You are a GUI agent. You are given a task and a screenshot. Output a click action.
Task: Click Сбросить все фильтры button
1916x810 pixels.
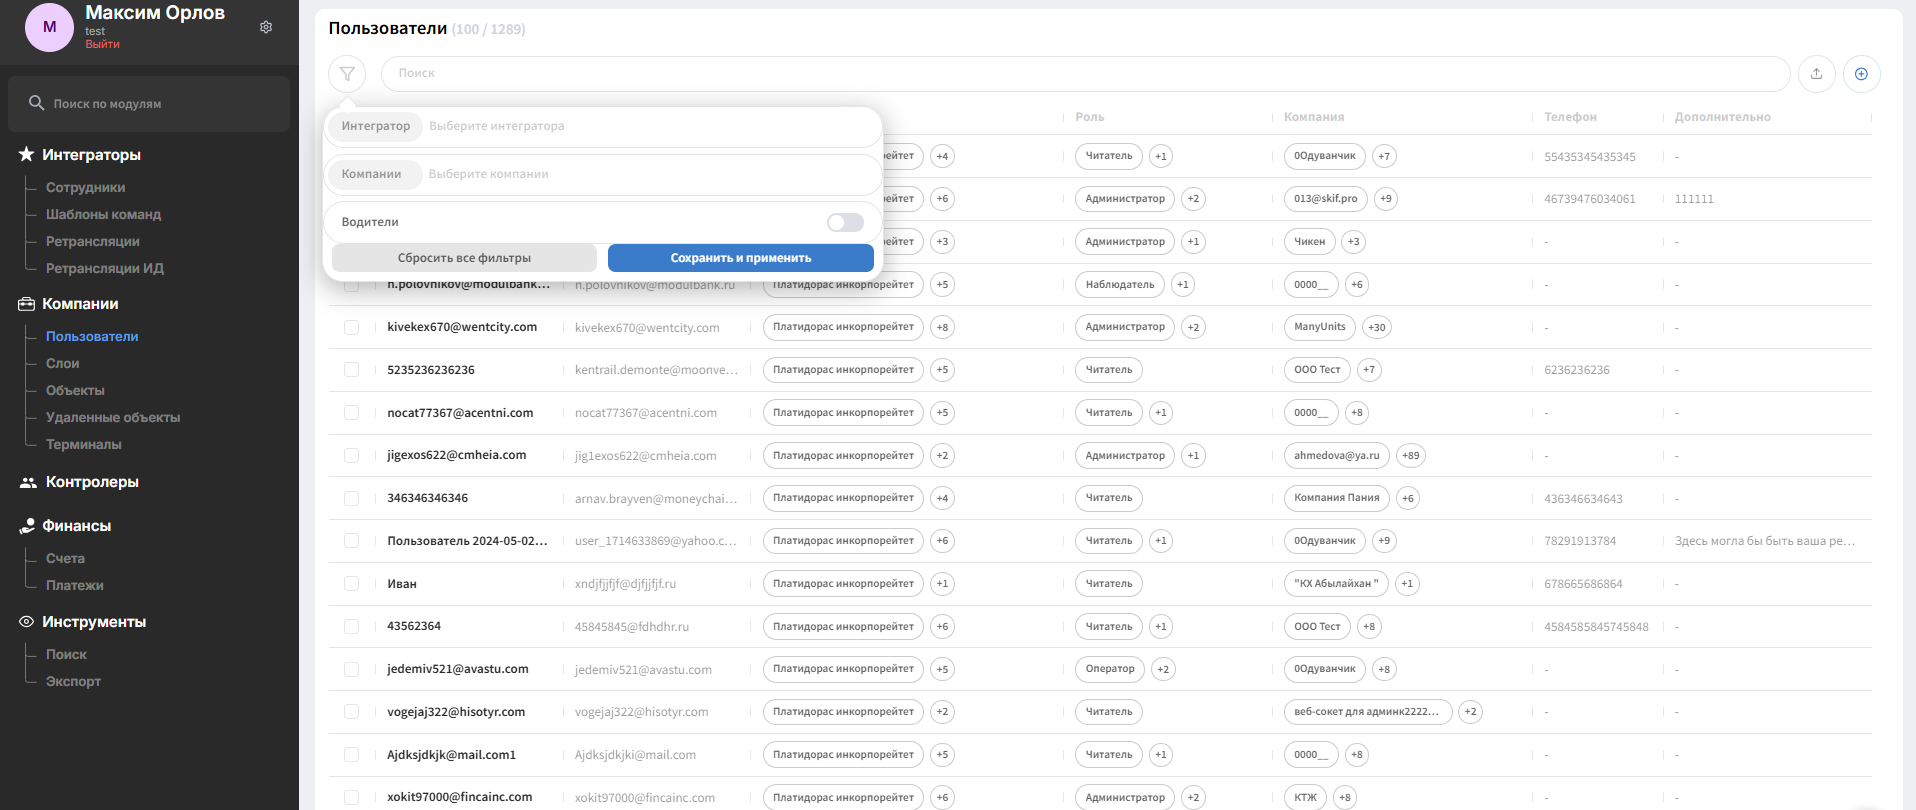464,258
